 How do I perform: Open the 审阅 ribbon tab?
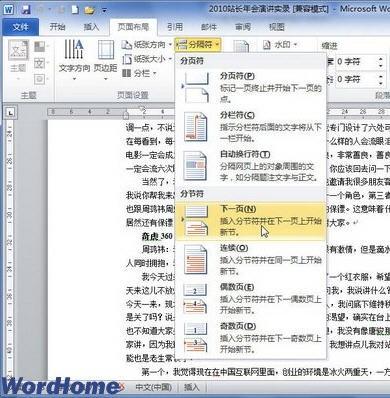(x=243, y=27)
